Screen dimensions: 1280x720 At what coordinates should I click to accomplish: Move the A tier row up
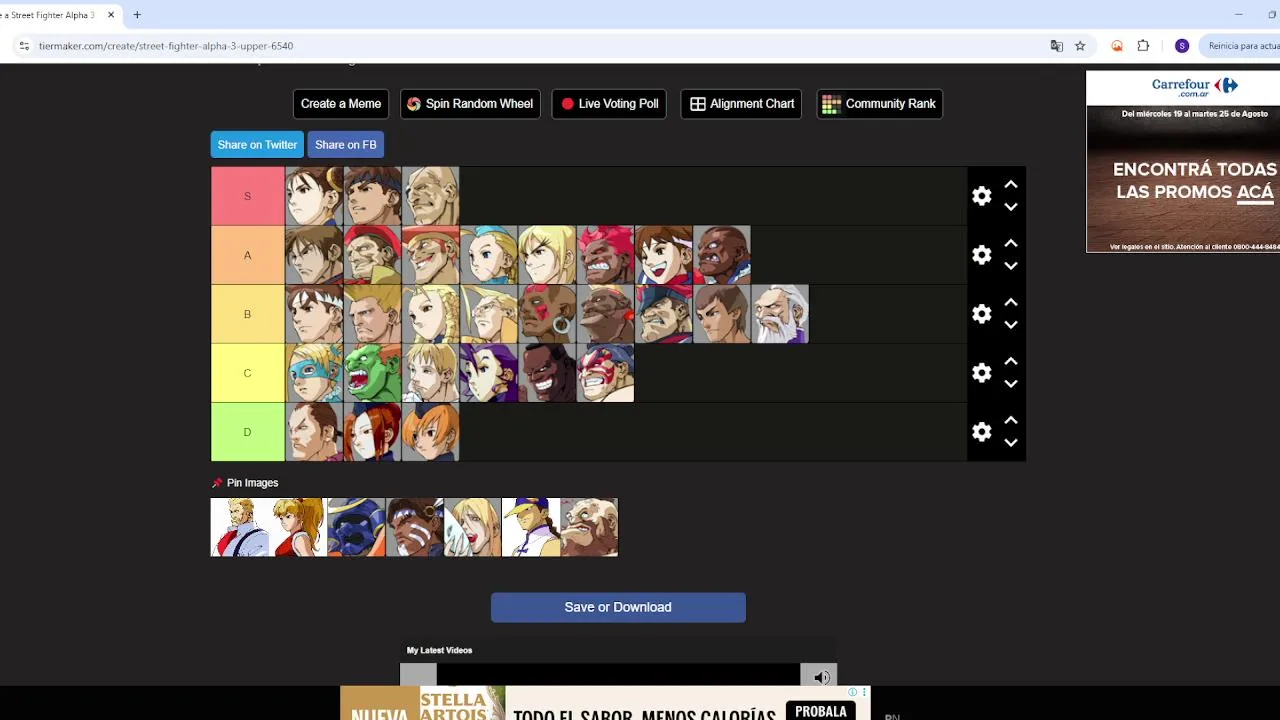tap(1011, 244)
